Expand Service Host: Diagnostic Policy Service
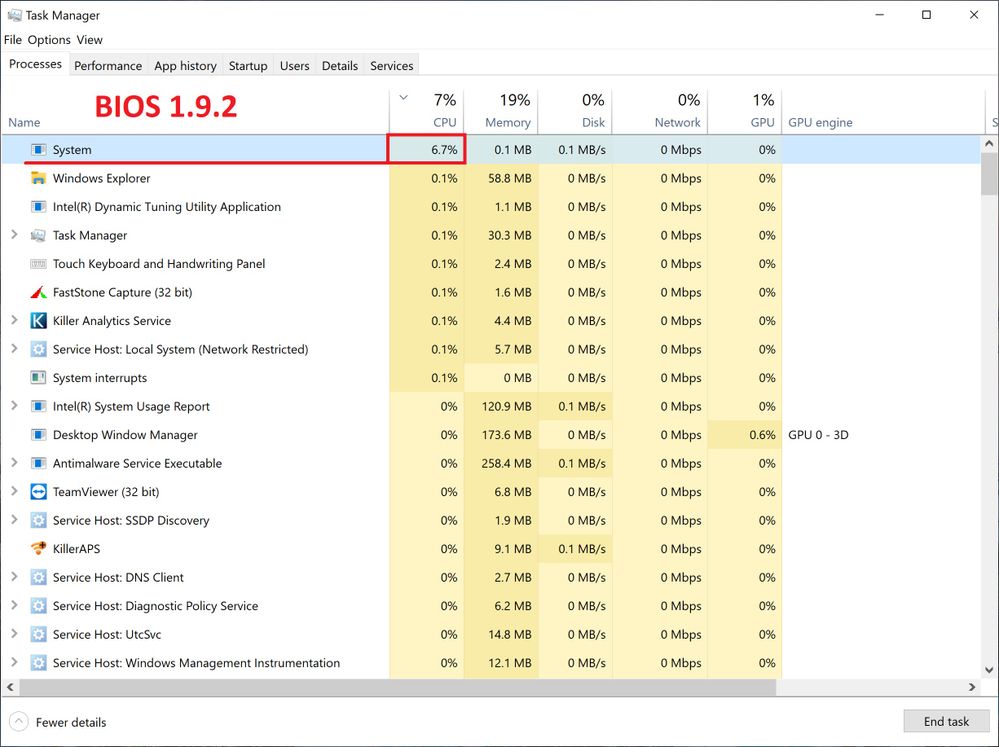The image size is (999, 747). click(14, 606)
